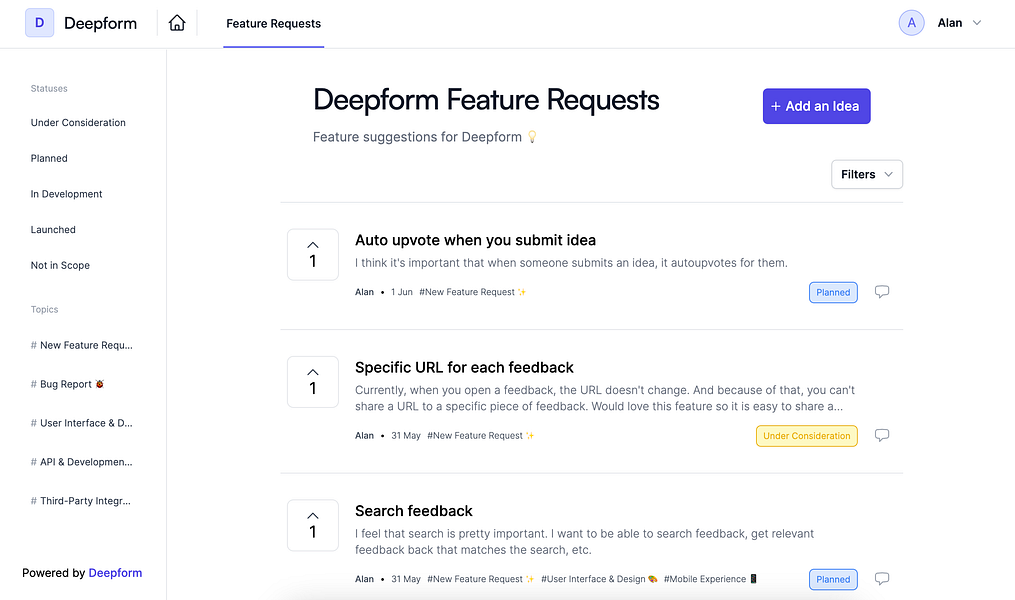Filter by Launched status

[53, 229]
